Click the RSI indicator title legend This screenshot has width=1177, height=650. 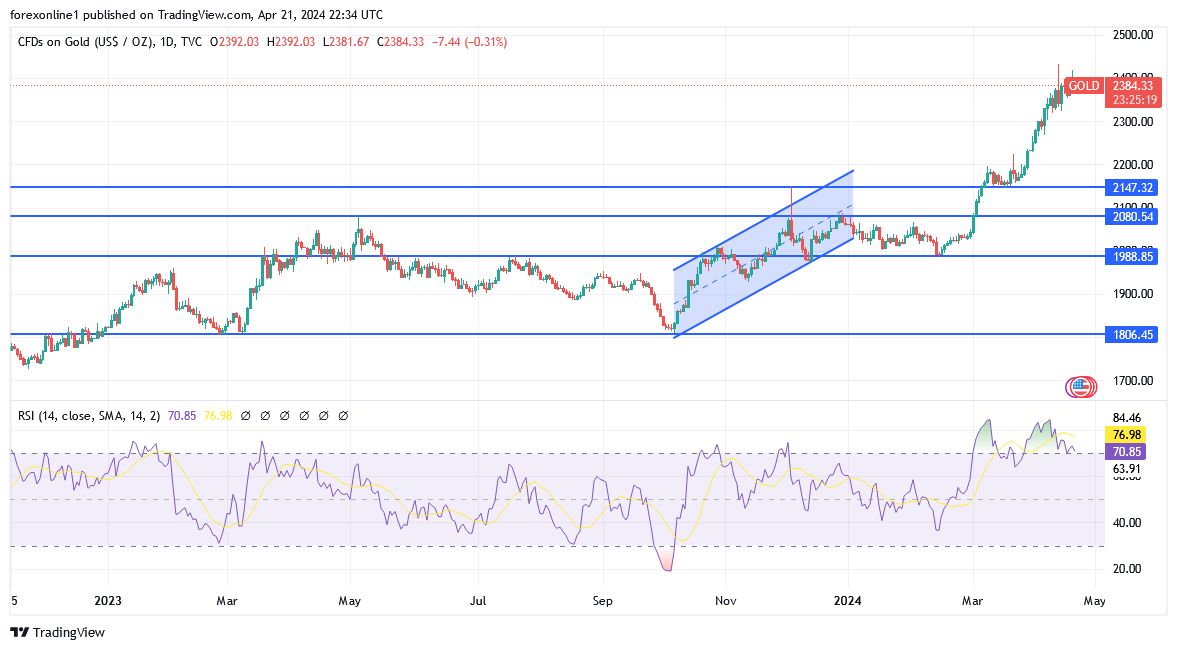(89, 416)
